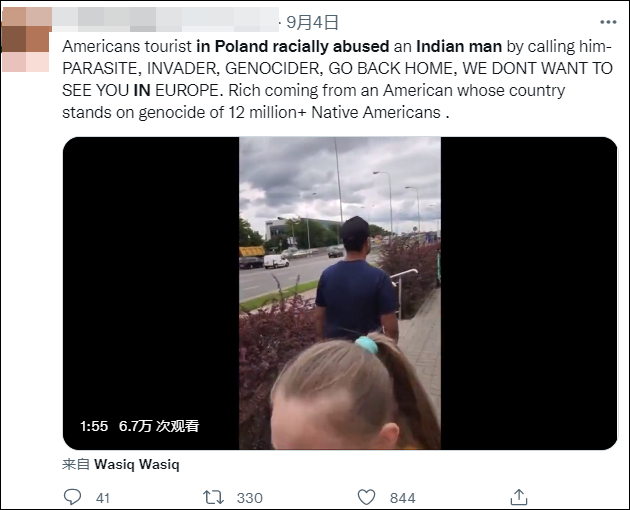Click the 1:55 video duration label
630x510 pixels.
[x=94, y=426]
